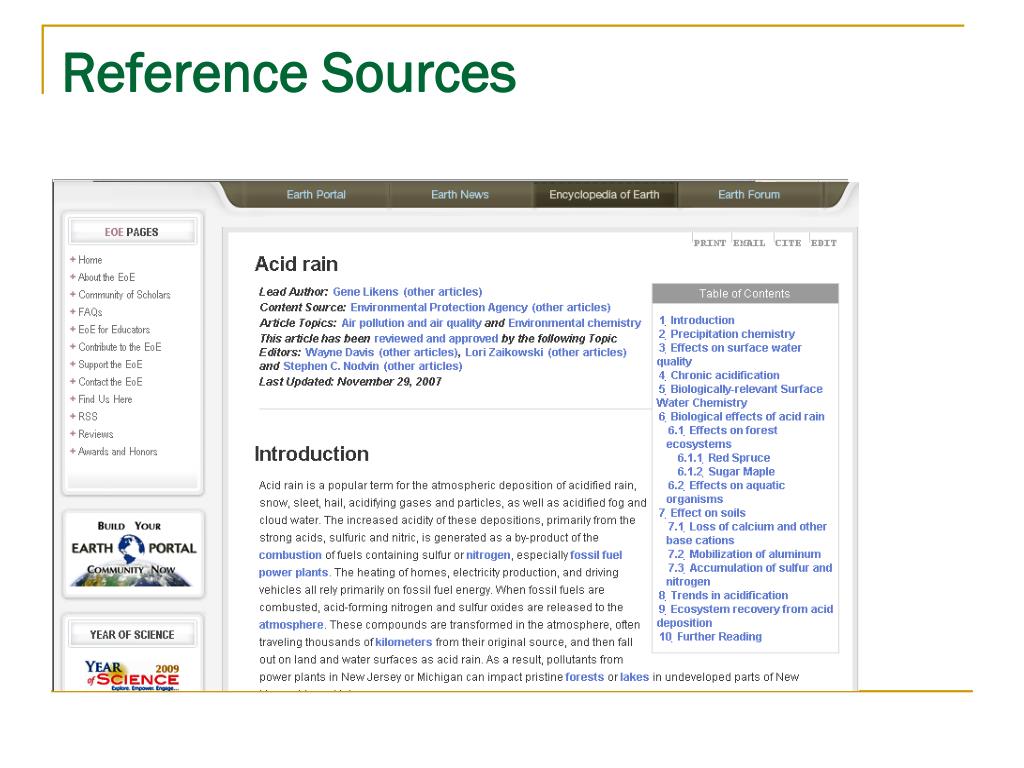Jump to Loss of calcium and other base cations
This screenshot has width=1024, height=768.
pos(746,534)
